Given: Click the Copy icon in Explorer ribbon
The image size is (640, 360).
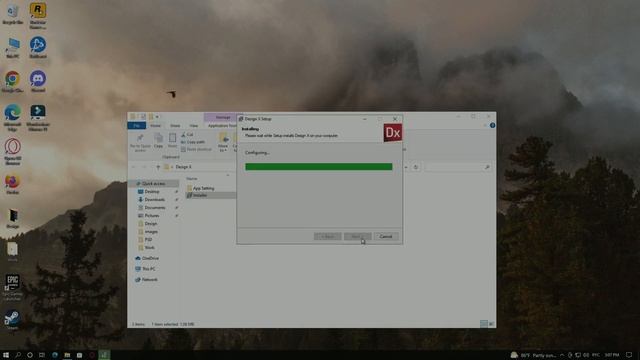Looking at the screenshot, I should click(158, 141).
